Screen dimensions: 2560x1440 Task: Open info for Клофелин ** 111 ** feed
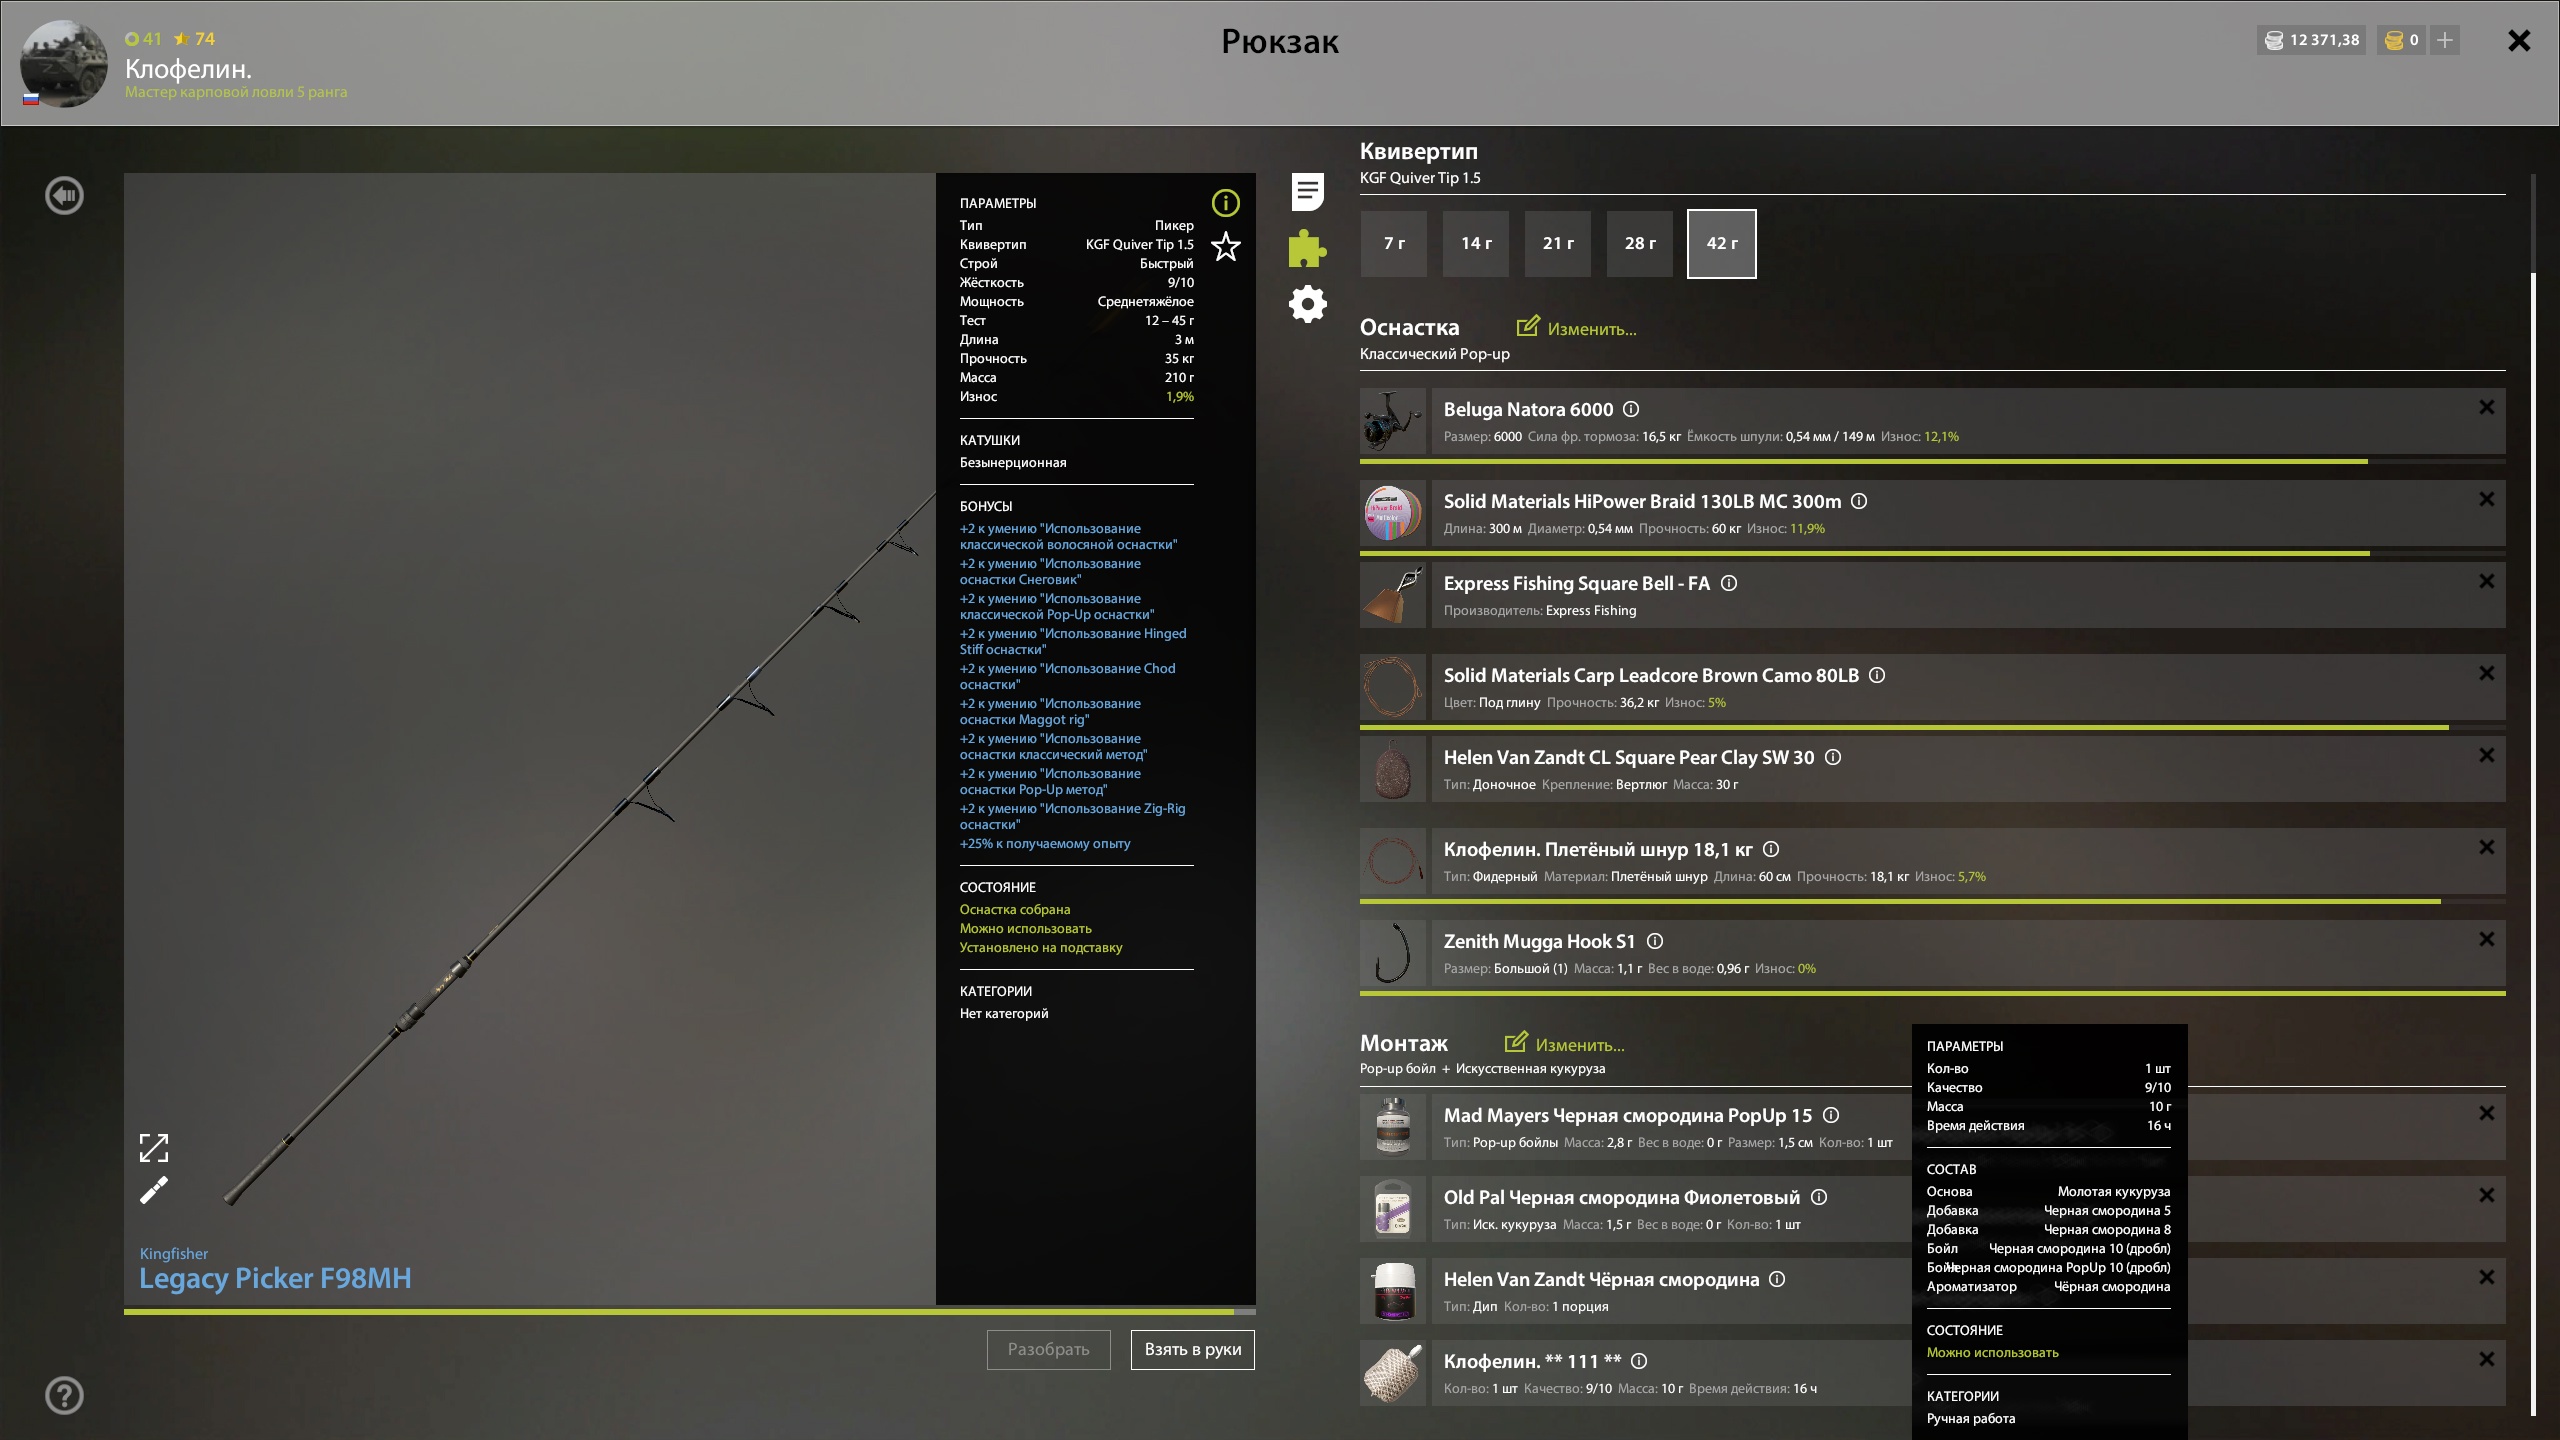pyautogui.click(x=1639, y=1361)
